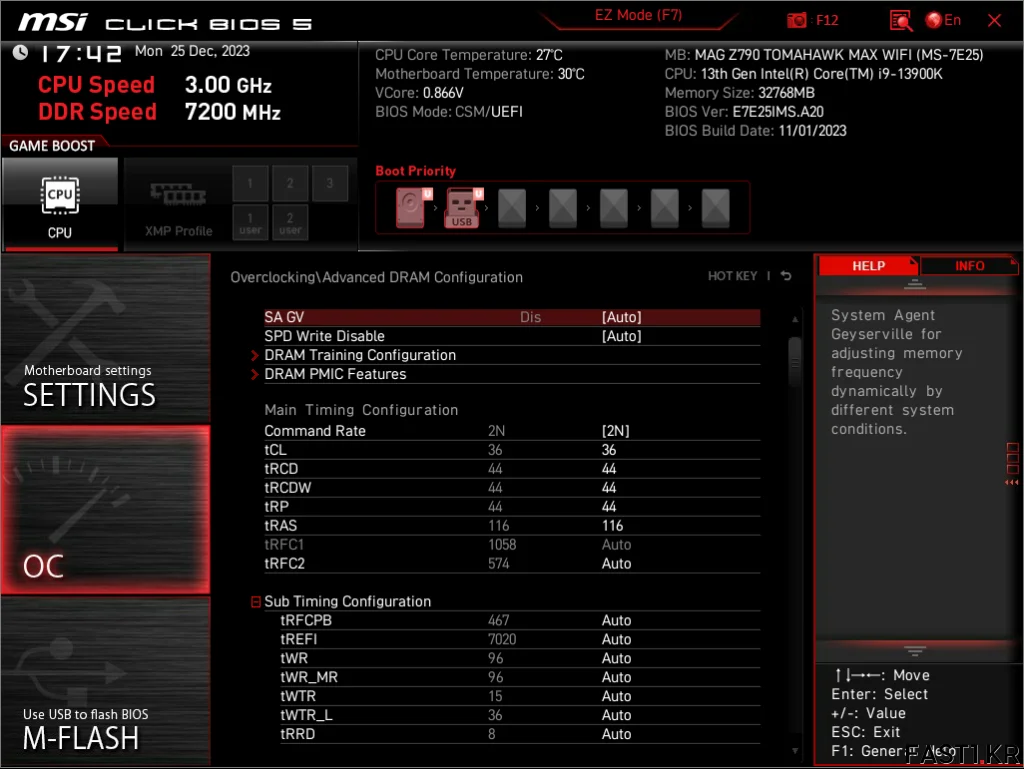Edit the tCL value field
Viewport: 1024px width, 769px height.
tap(609, 450)
